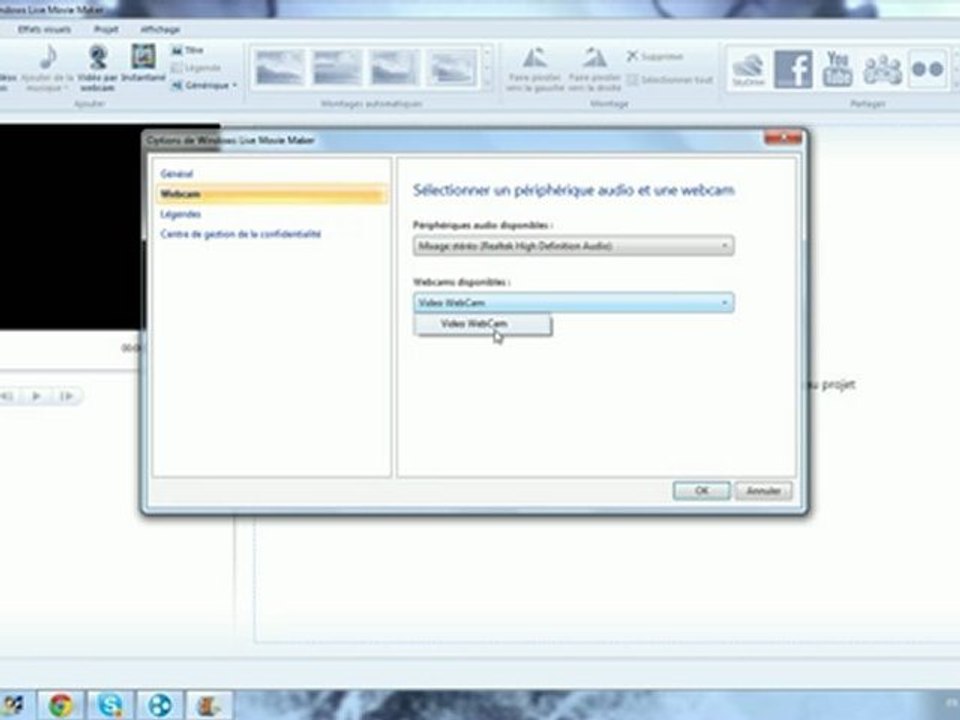Click the Ajouter de la musique note icon
The width and height of the screenshot is (960, 720).
48,58
